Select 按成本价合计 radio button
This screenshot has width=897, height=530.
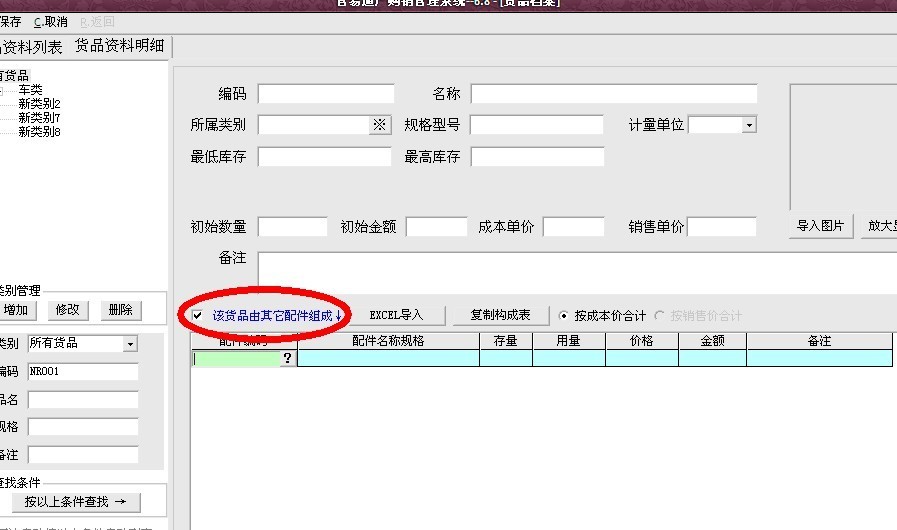click(563, 315)
